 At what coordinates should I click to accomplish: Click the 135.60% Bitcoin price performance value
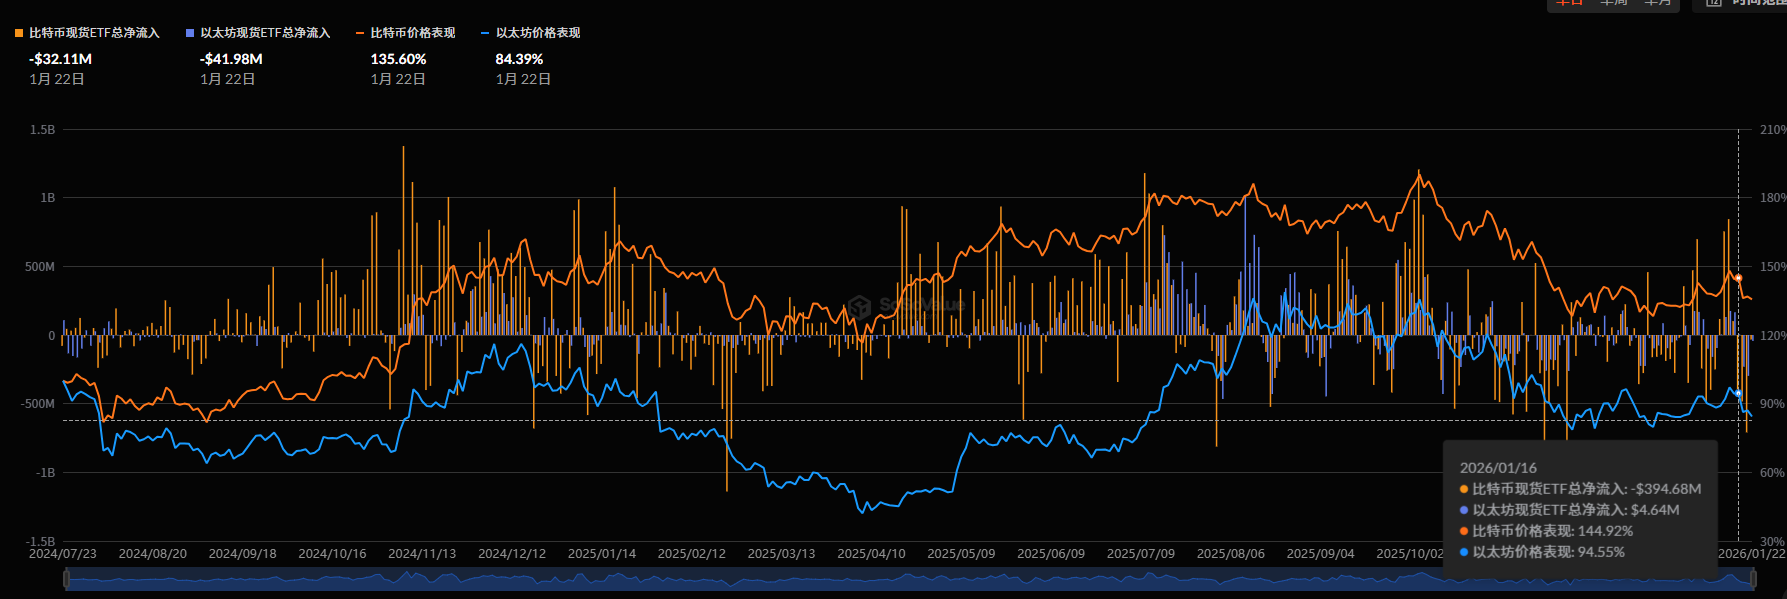[x=398, y=59]
